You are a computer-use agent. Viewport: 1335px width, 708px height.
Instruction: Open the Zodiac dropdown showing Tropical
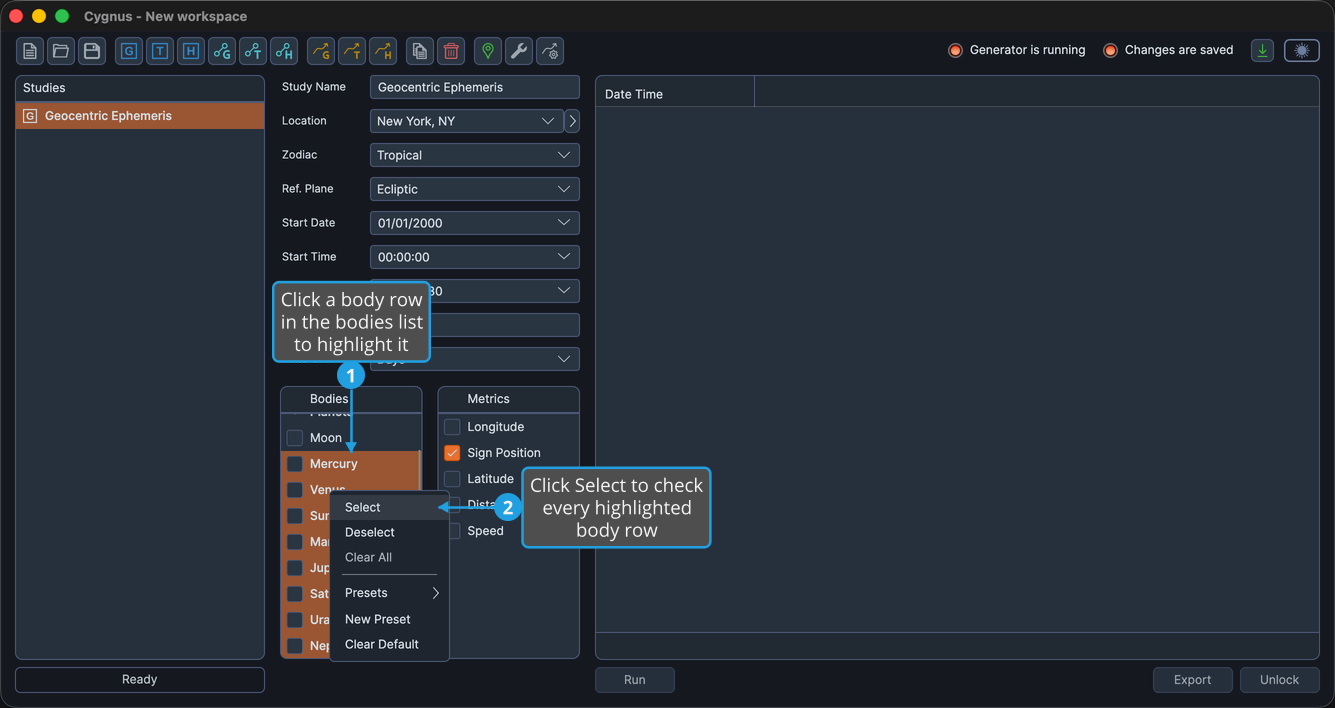click(475, 155)
